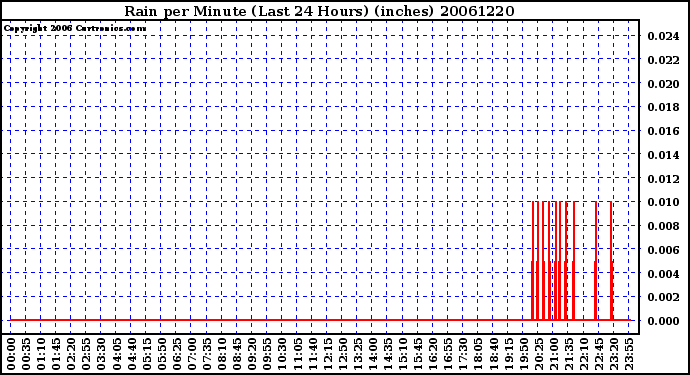Viewport: 690px width, 375px height.
Task: Choose the 06:25 x-axis label
Action: (x=176, y=354)
